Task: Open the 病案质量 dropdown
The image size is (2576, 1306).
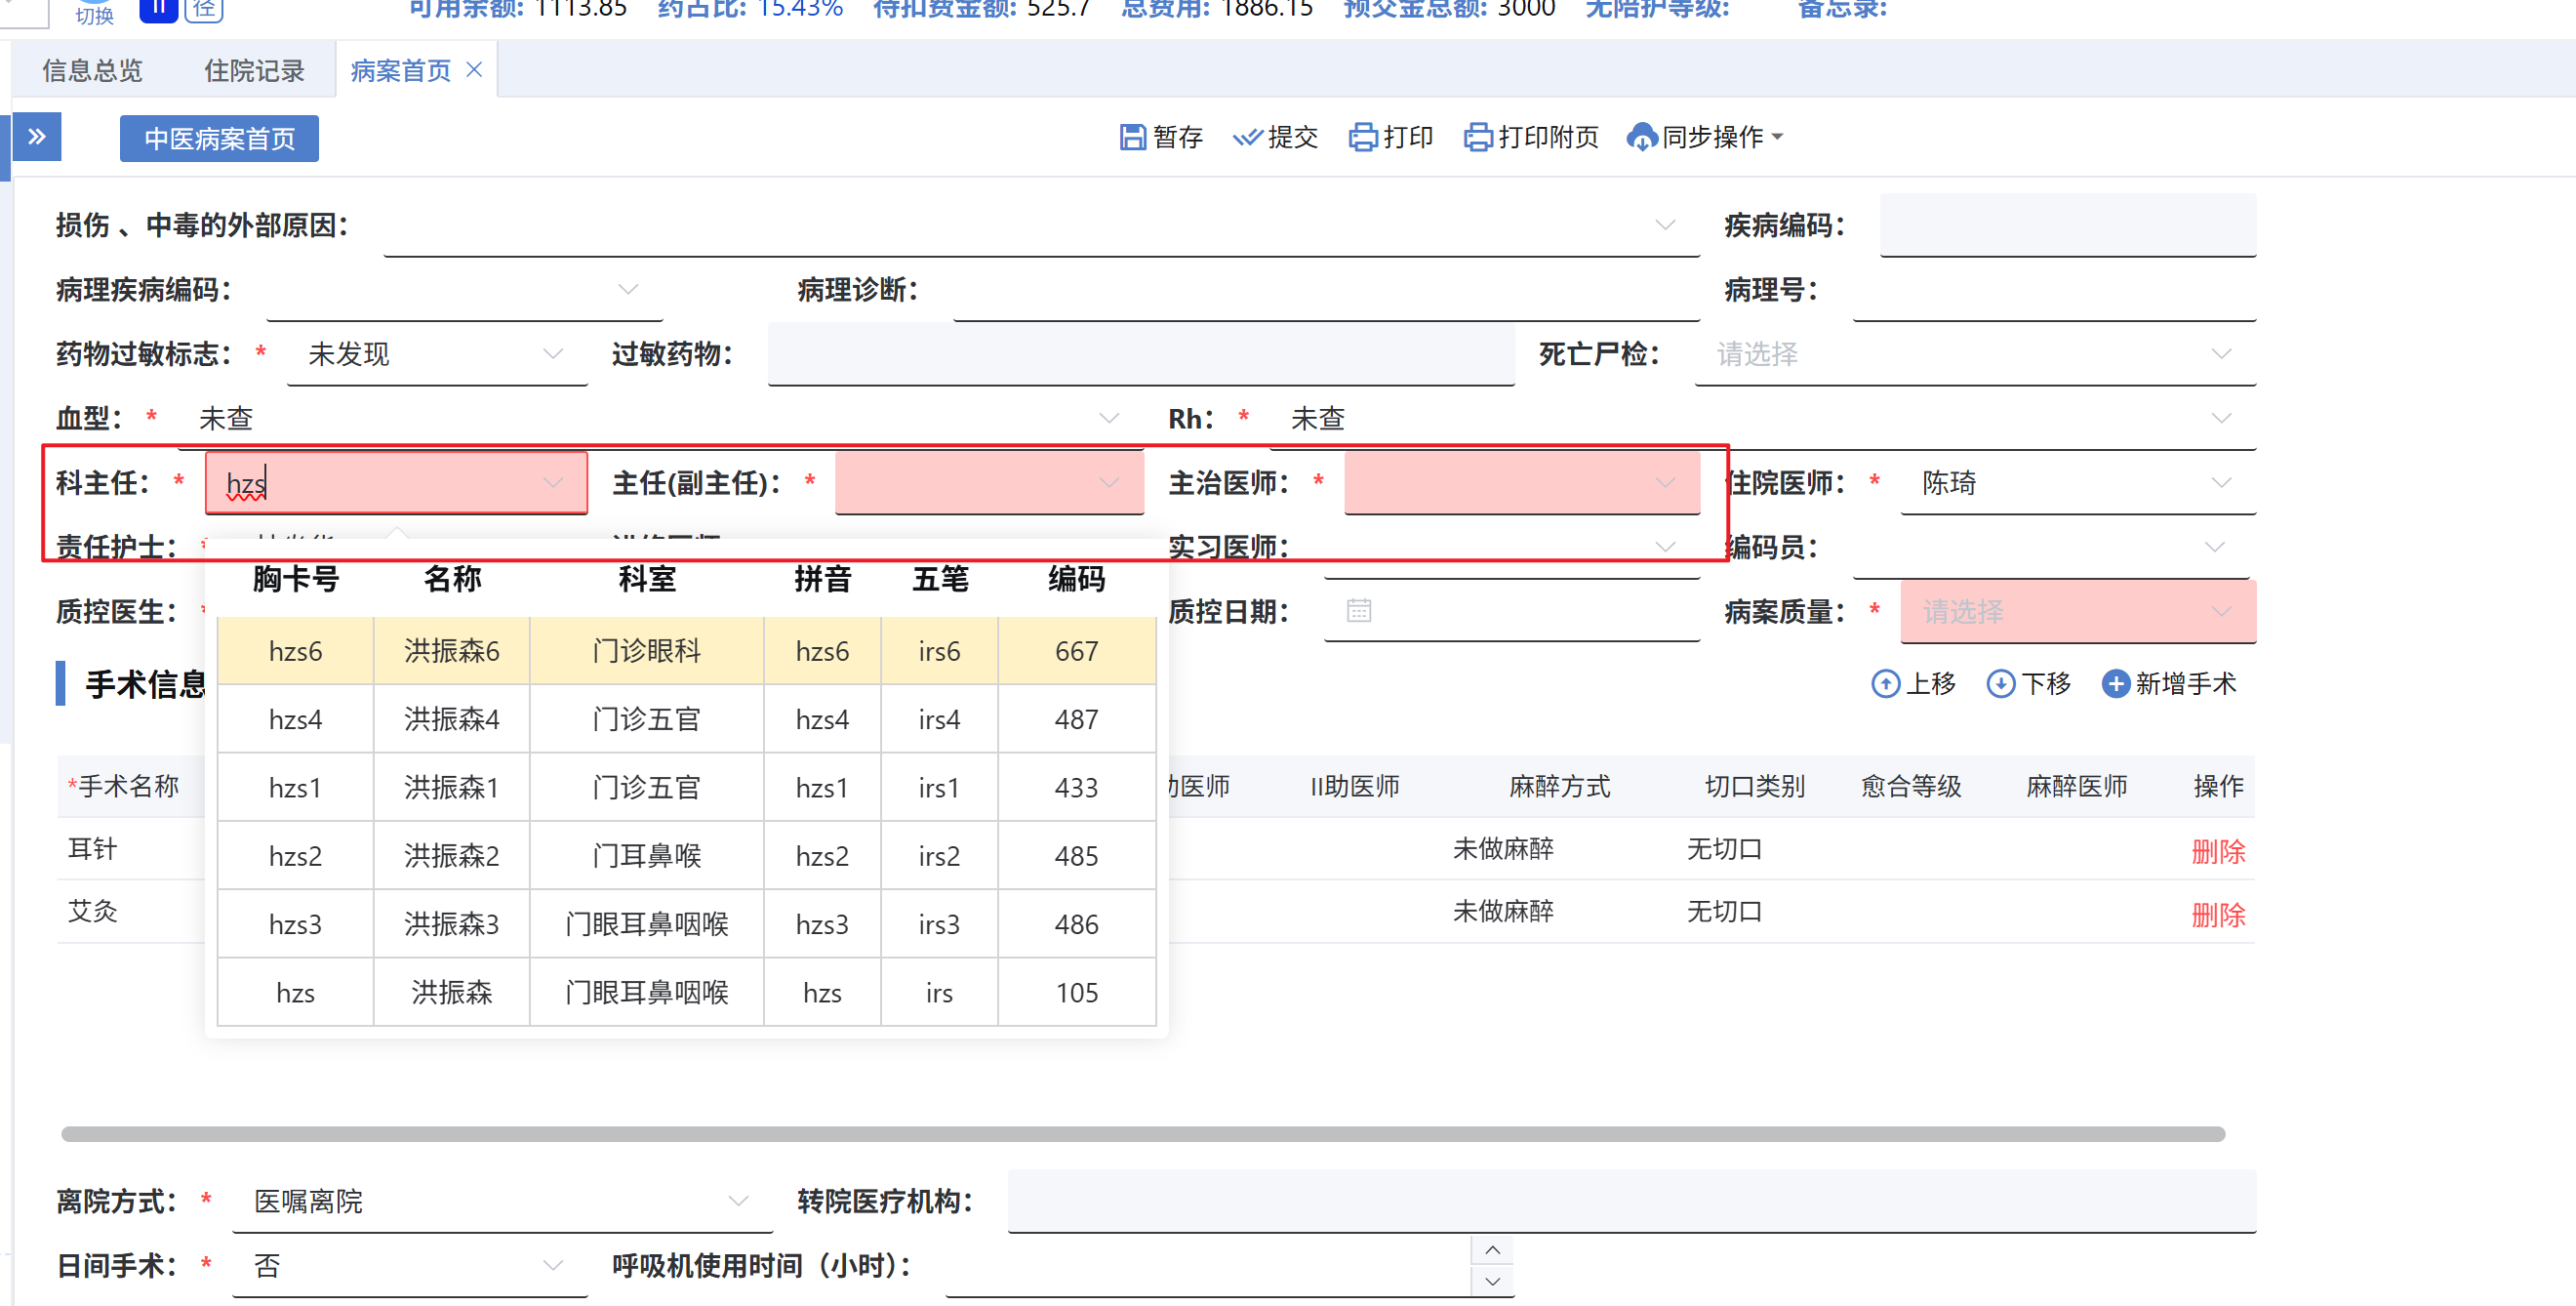Action: coord(2220,611)
